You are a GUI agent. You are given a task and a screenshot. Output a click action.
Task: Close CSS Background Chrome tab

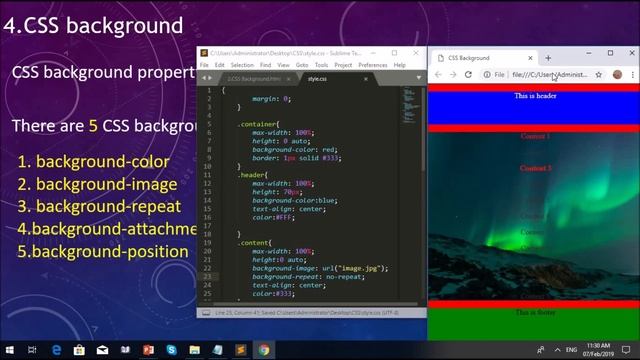[530, 58]
